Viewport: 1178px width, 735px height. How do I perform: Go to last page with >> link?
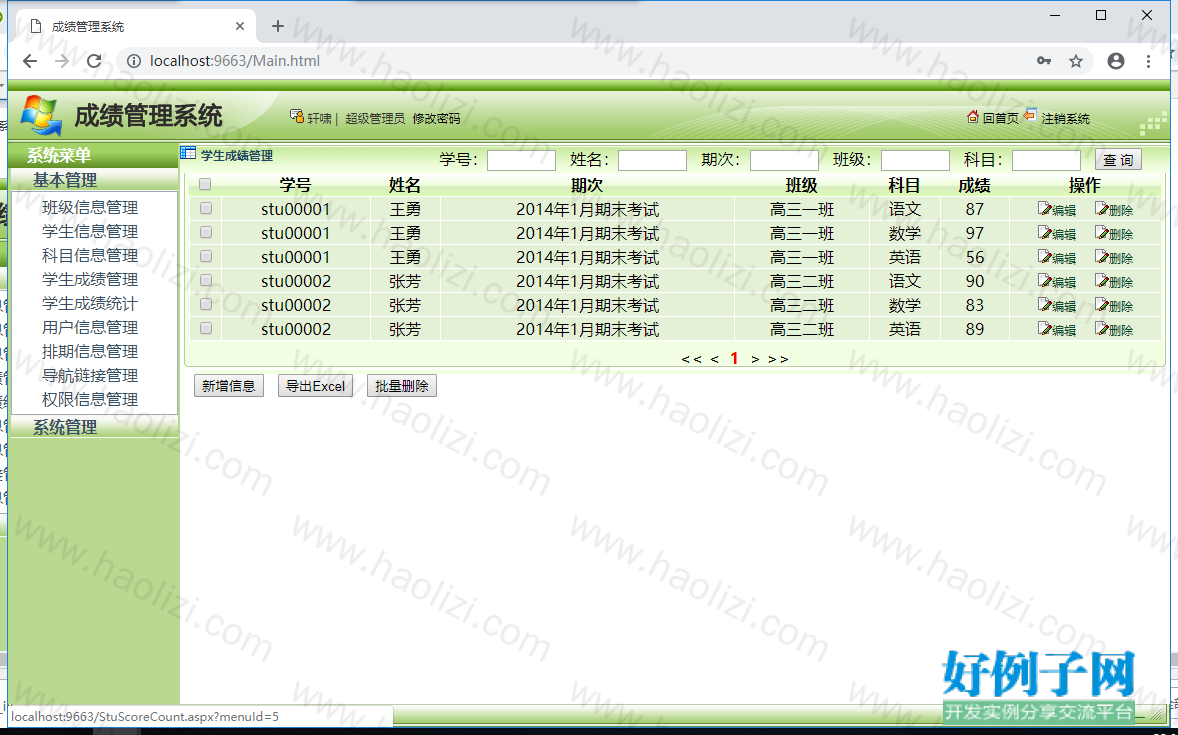pos(778,359)
